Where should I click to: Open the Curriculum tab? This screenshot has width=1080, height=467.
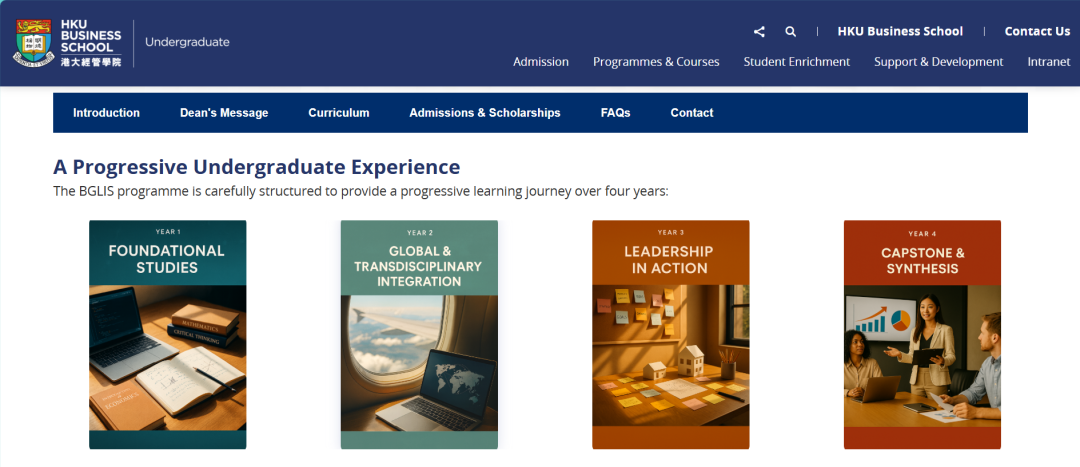pyautogui.click(x=339, y=113)
